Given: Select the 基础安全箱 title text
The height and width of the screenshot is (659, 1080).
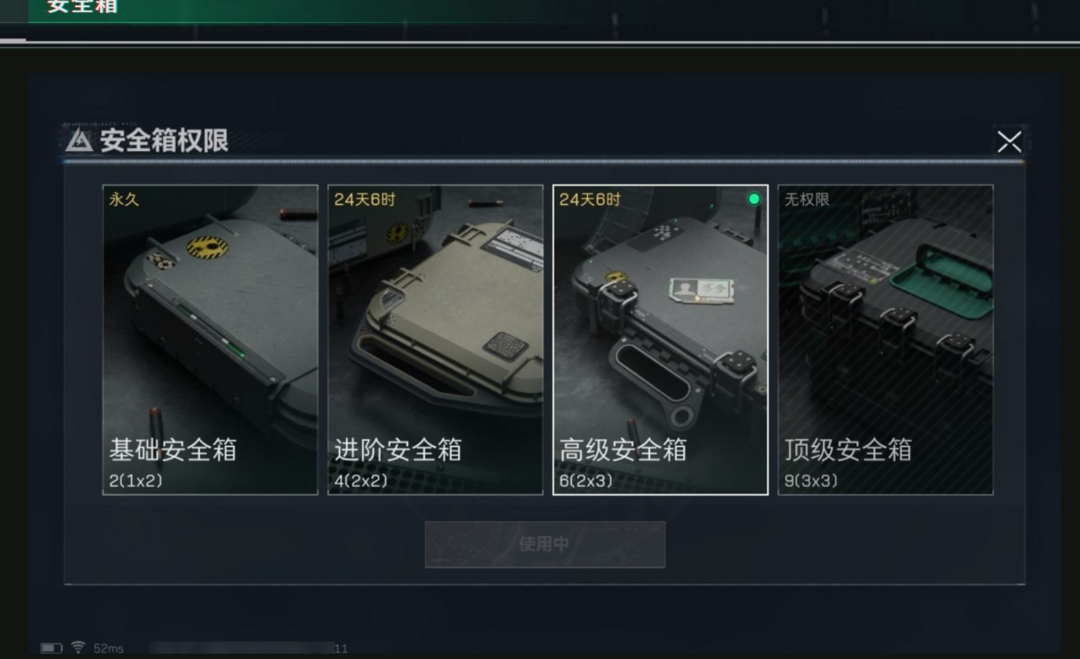Looking at the screenshot, I should (173, 450).
